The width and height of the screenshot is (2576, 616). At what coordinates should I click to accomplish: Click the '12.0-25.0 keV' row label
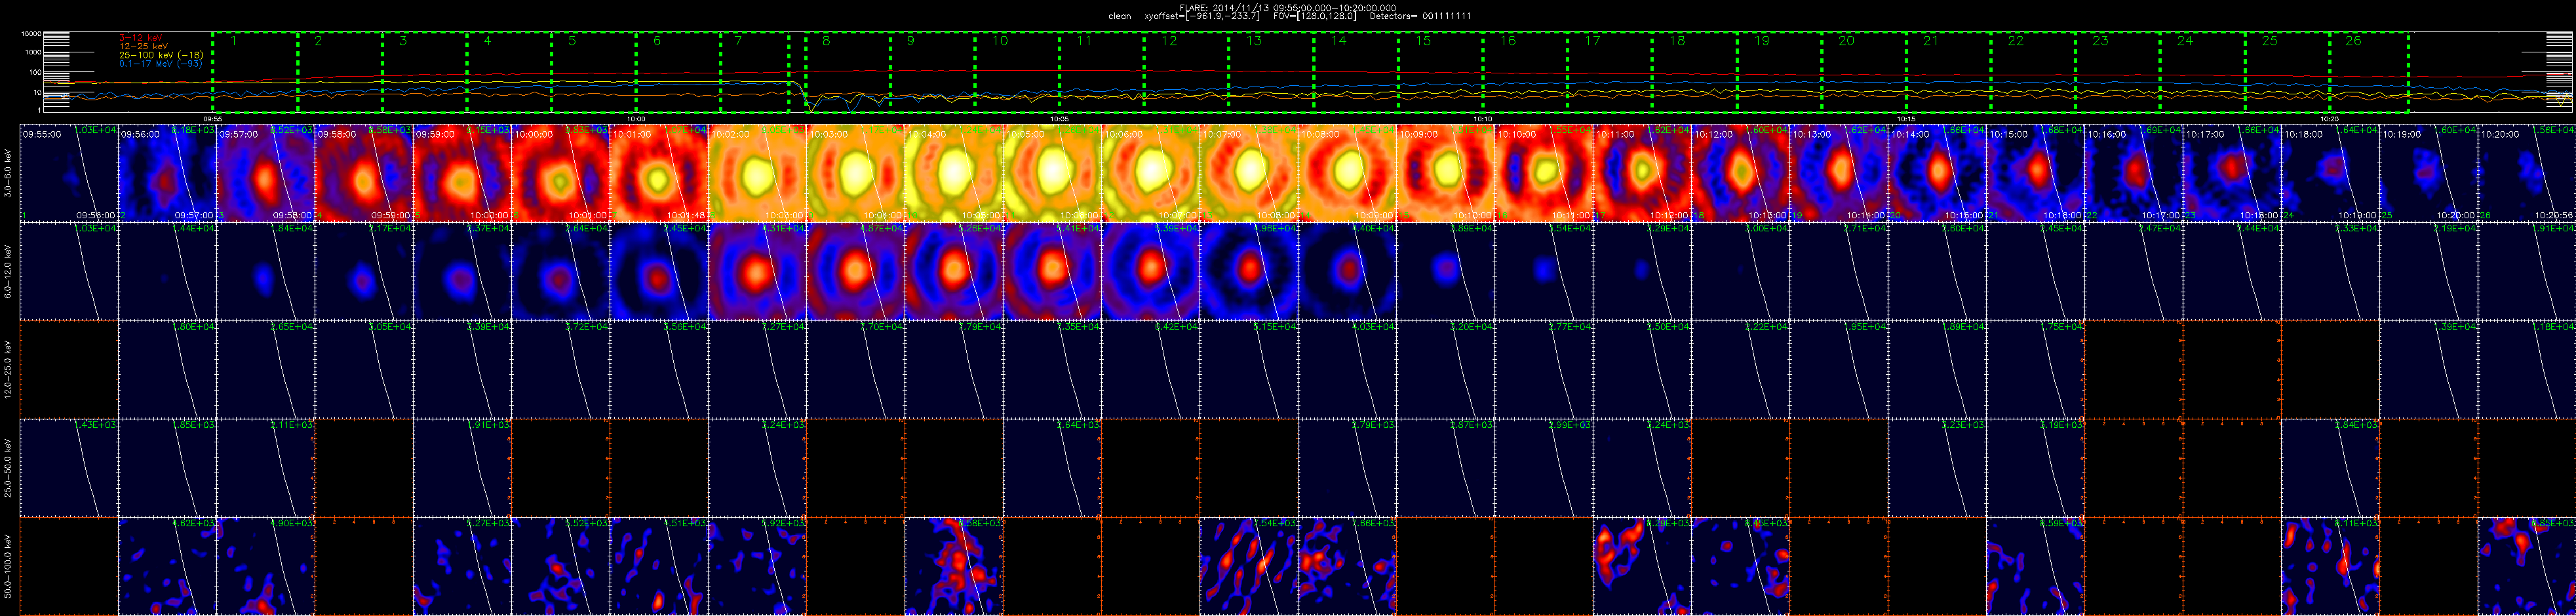pos(9,369)
